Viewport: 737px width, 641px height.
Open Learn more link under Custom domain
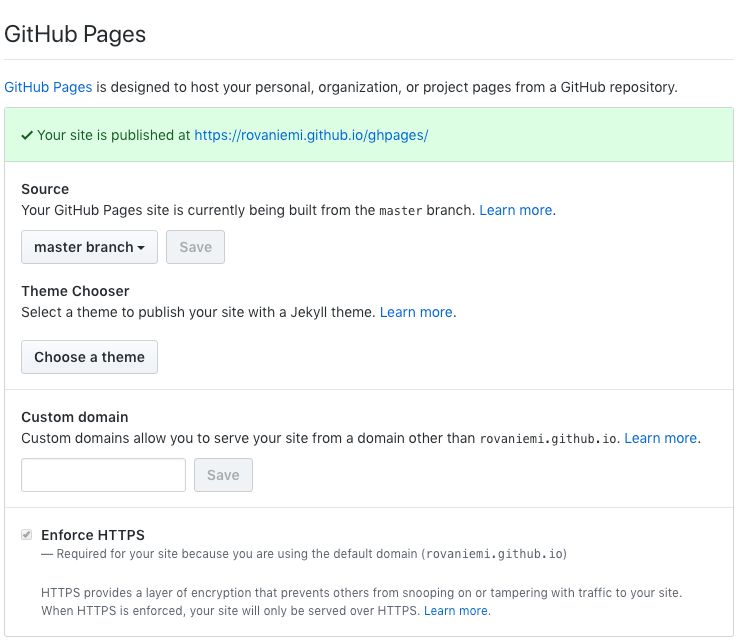click(660, 438)
